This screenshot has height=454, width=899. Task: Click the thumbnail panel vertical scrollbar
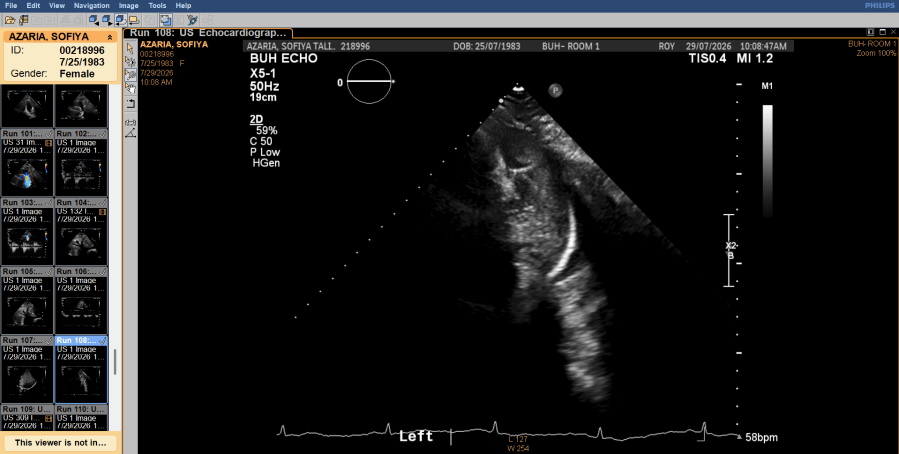click(x=115, y=362)
